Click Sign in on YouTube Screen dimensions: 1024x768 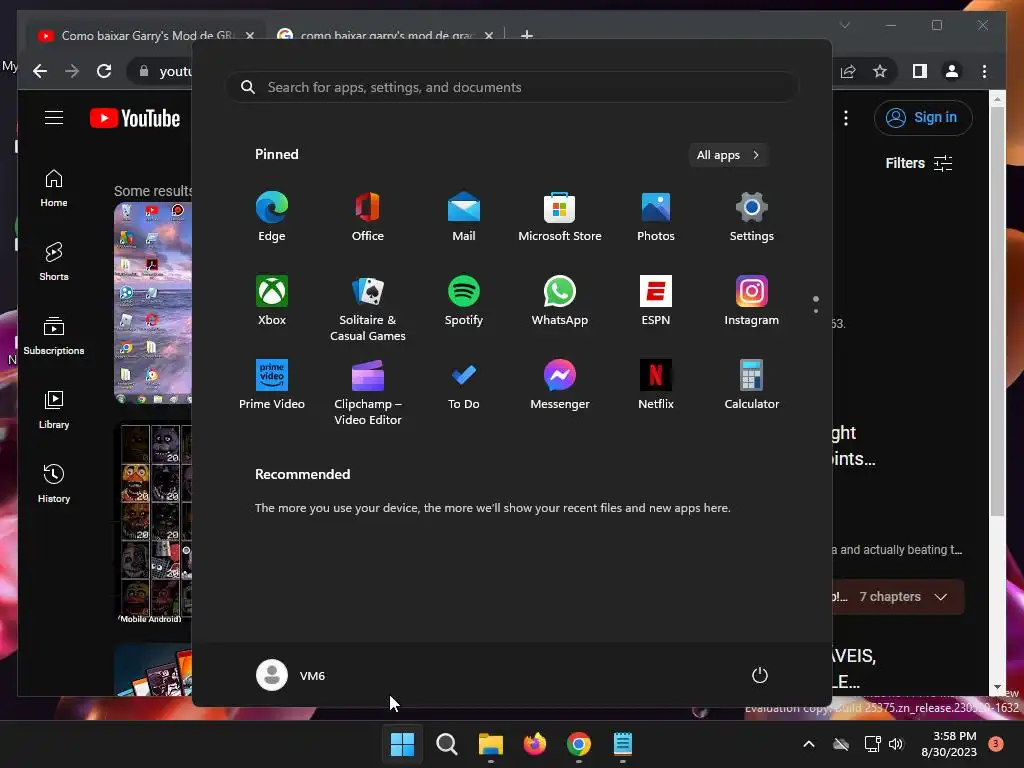923,118
